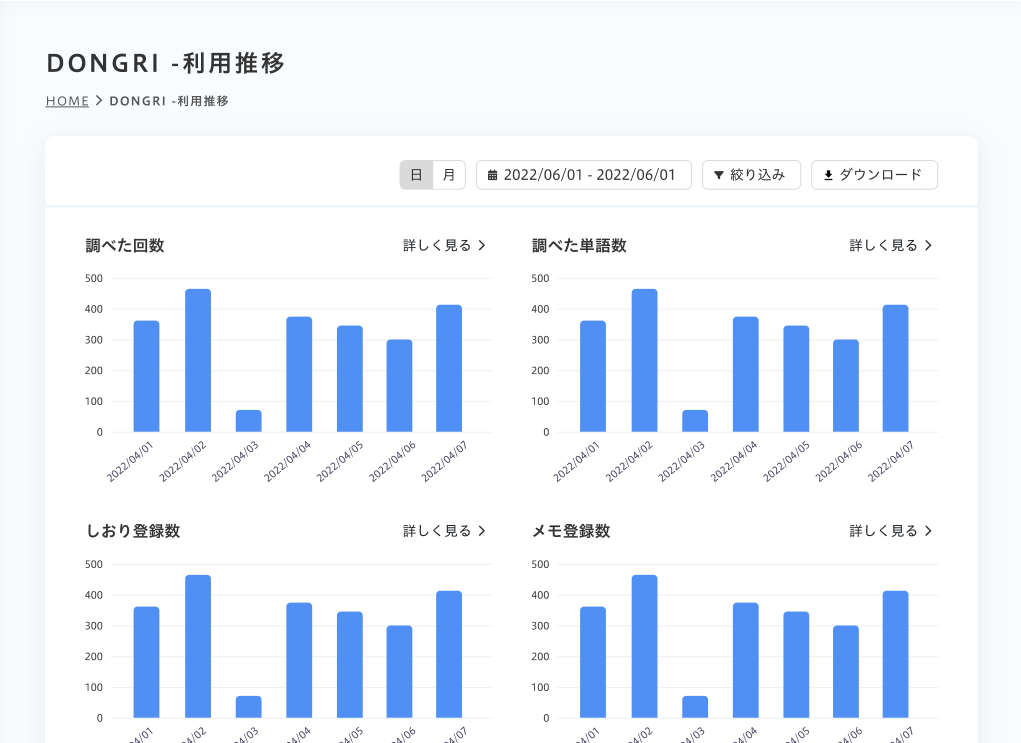Switch to daily view with 日 toggle

point(416,175)
